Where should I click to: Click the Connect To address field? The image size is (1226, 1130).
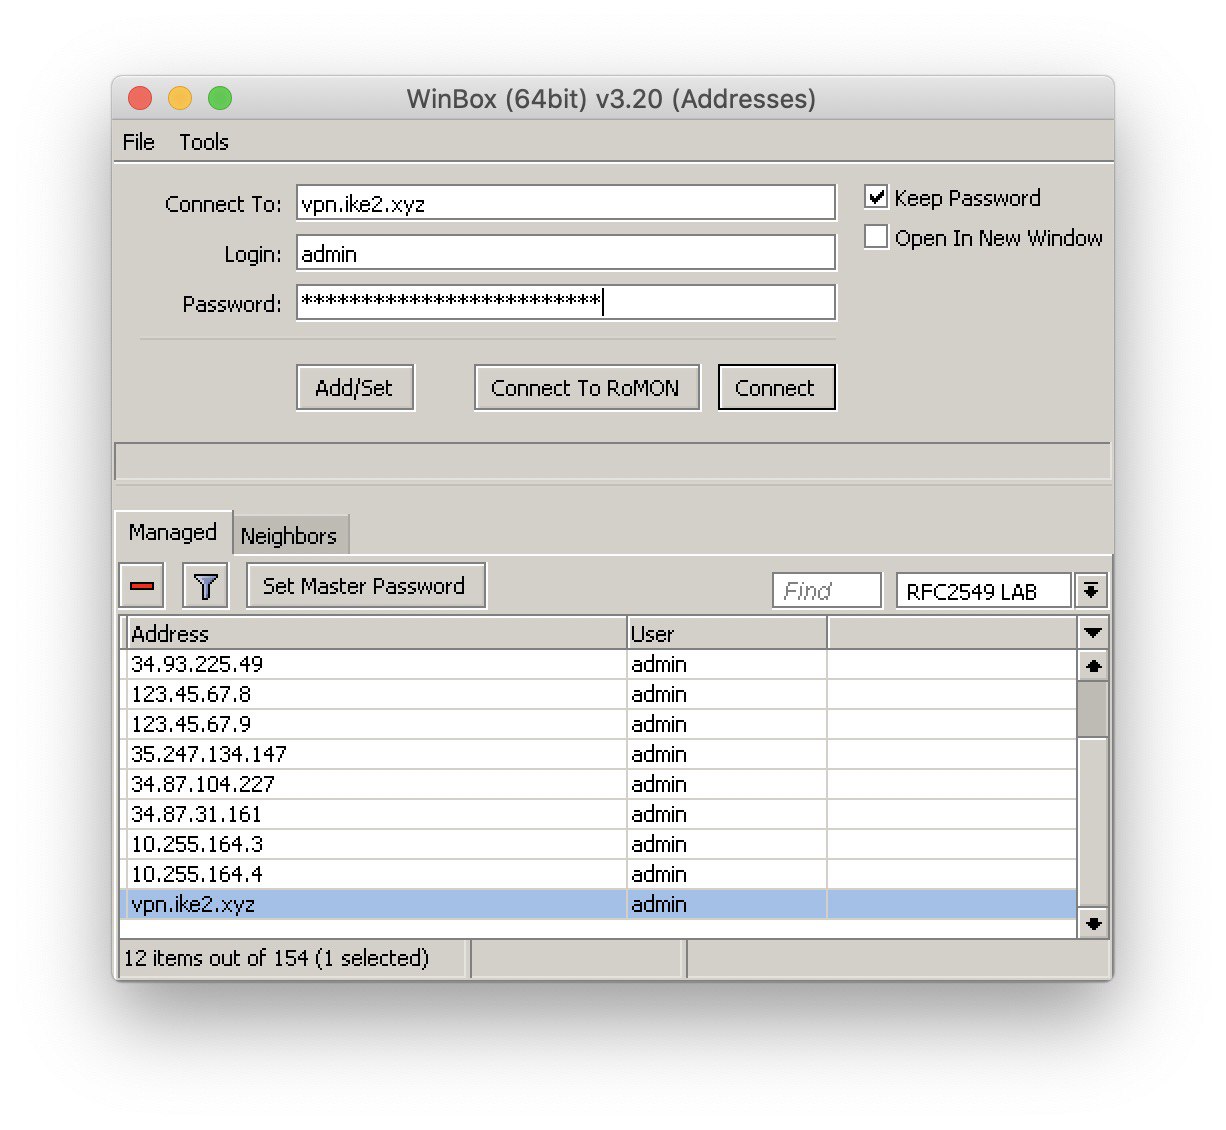[566, 203]
